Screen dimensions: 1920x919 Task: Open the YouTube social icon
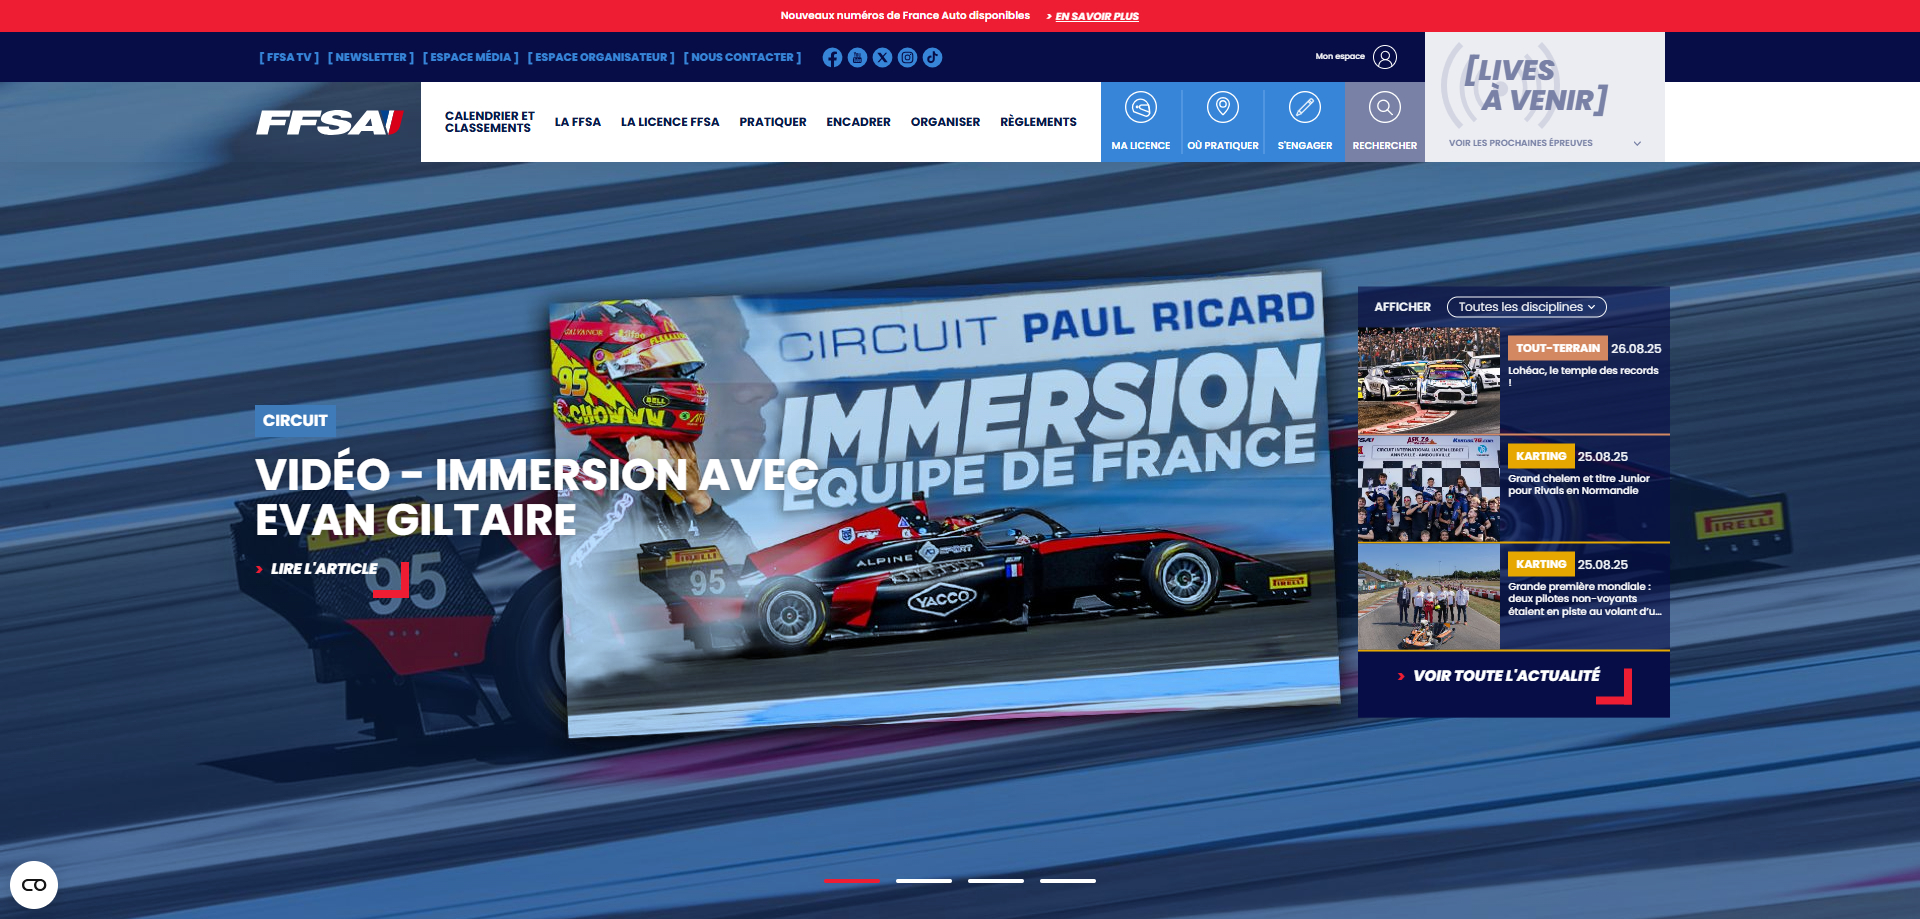pos(857,57)
